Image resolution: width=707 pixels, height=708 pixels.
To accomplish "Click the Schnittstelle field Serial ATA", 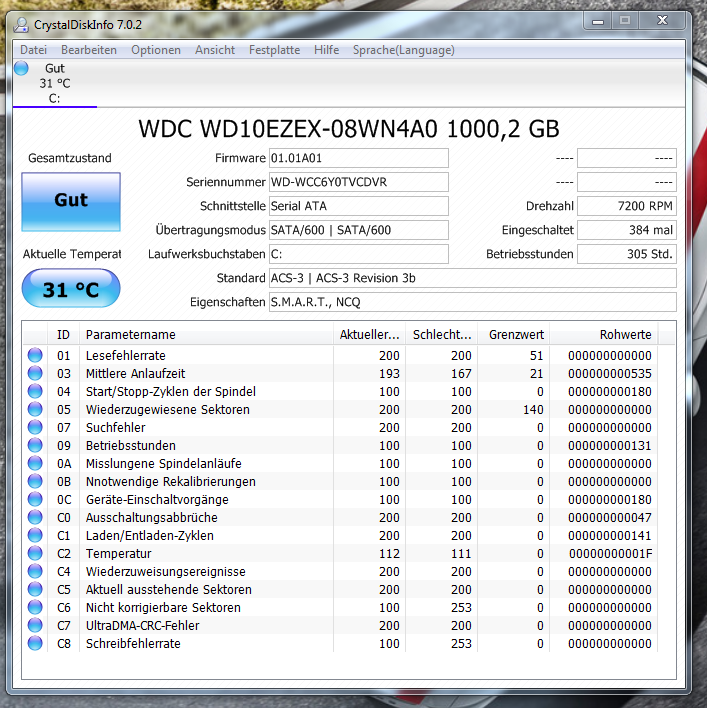I will point(359,206).
